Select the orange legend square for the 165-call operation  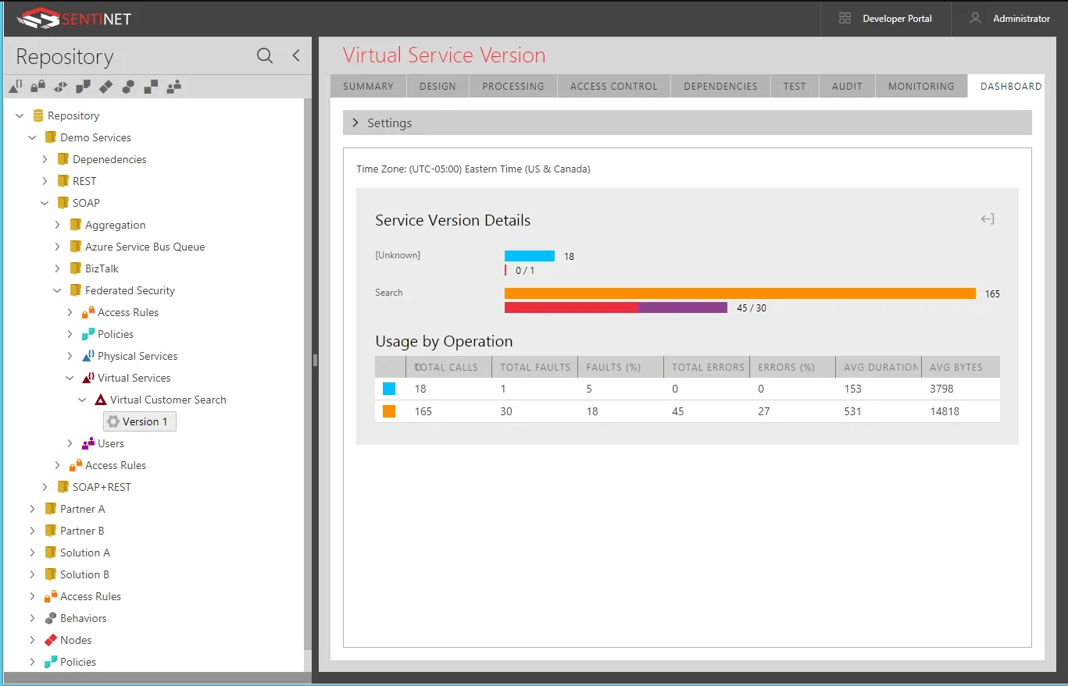point(390,410)
